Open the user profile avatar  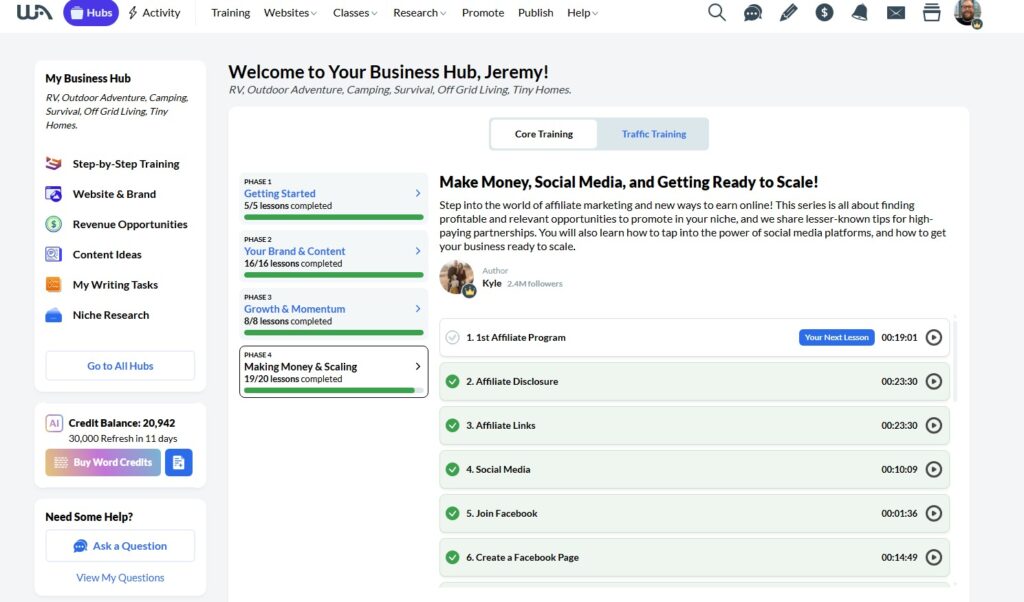(x=968, y=13)
